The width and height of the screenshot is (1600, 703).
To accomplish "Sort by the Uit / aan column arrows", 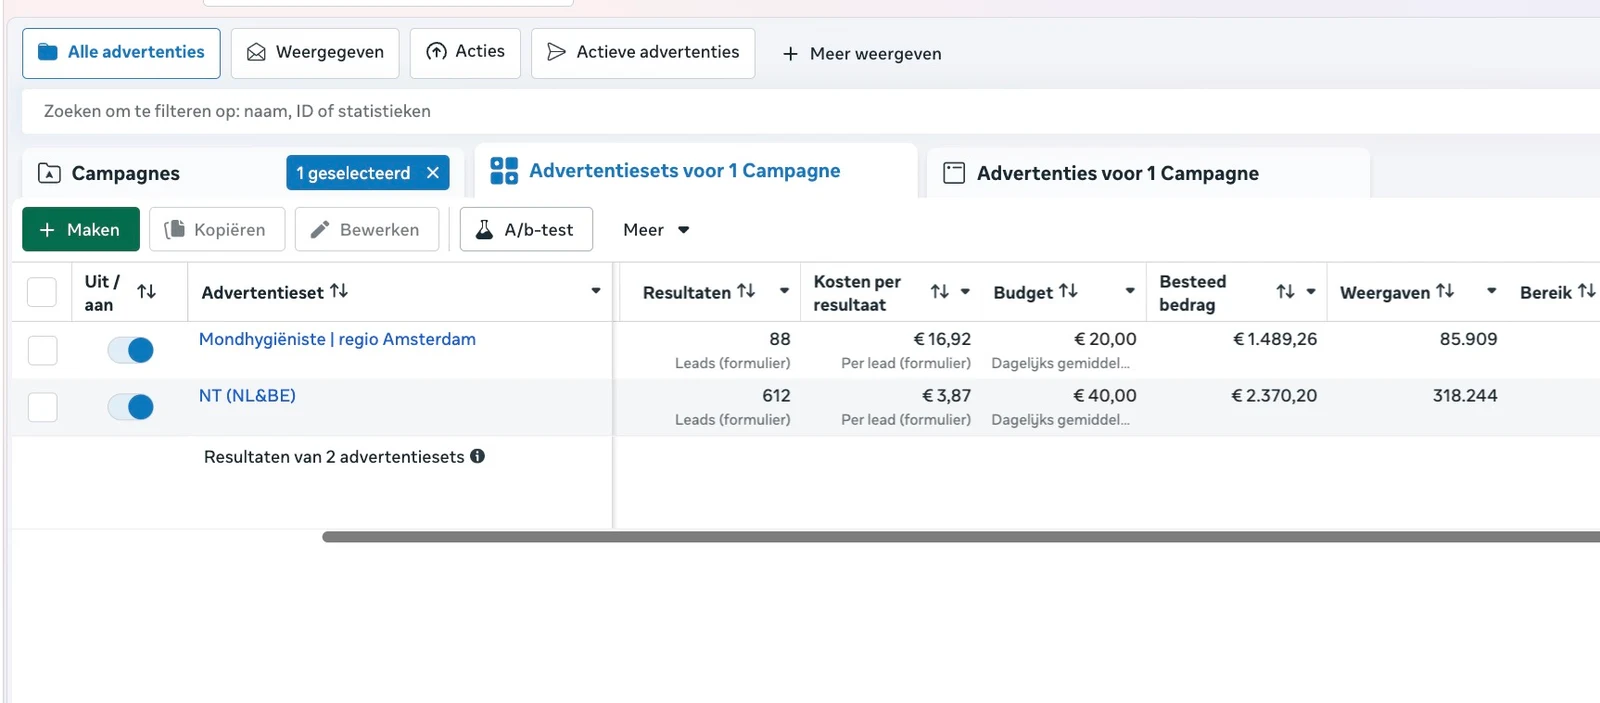I will [x=147, y=291].
